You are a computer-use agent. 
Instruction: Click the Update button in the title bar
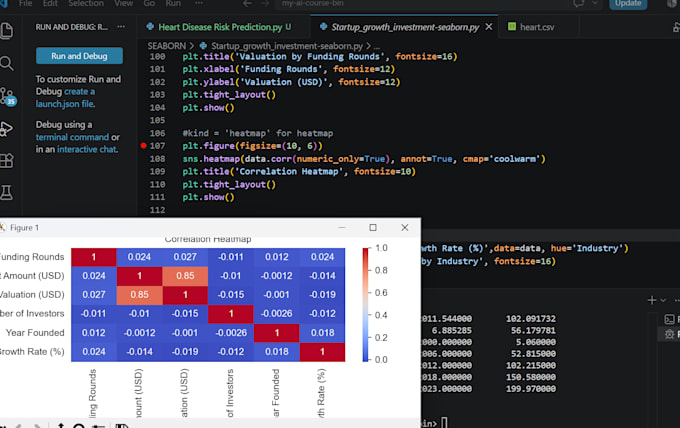click(628, 3)
